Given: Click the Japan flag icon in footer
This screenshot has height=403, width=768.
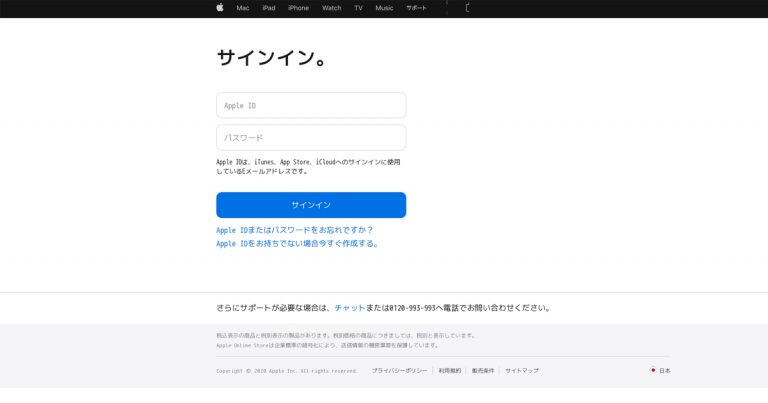Looking at the screenshot, I should 653,370.
